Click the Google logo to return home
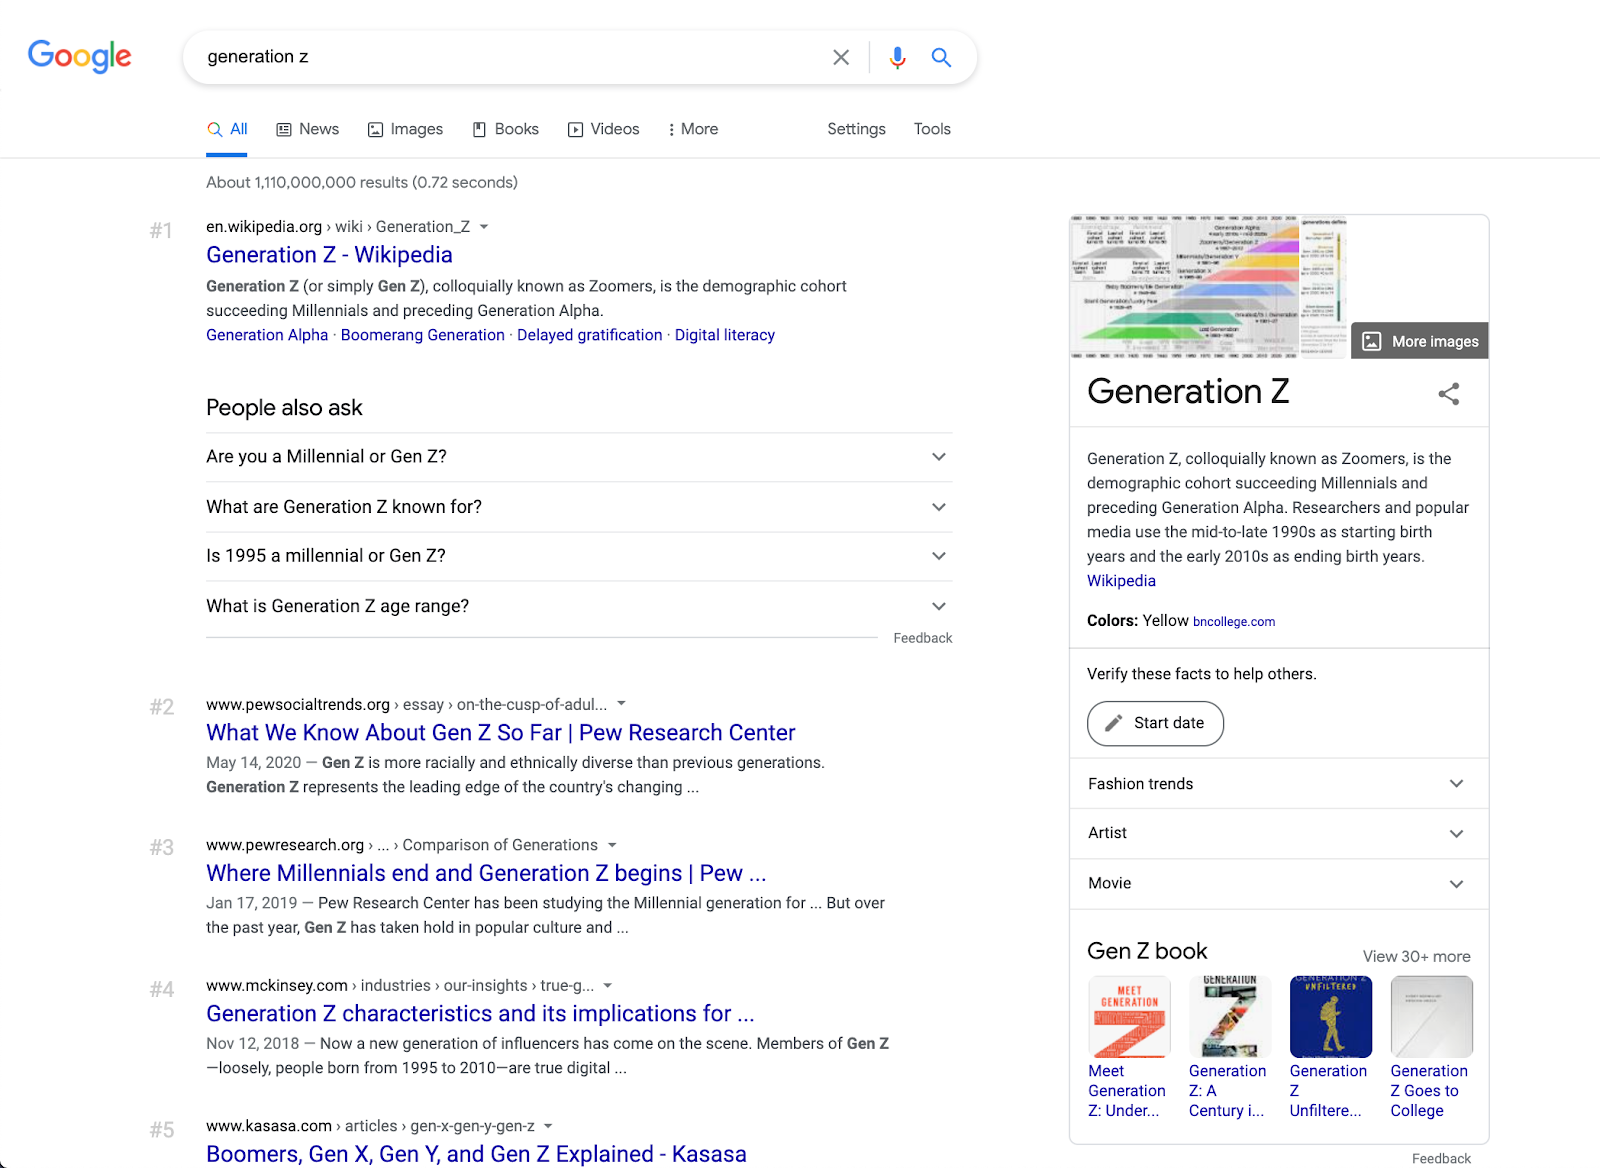The image size is (1600, 1168). (79, 57)
